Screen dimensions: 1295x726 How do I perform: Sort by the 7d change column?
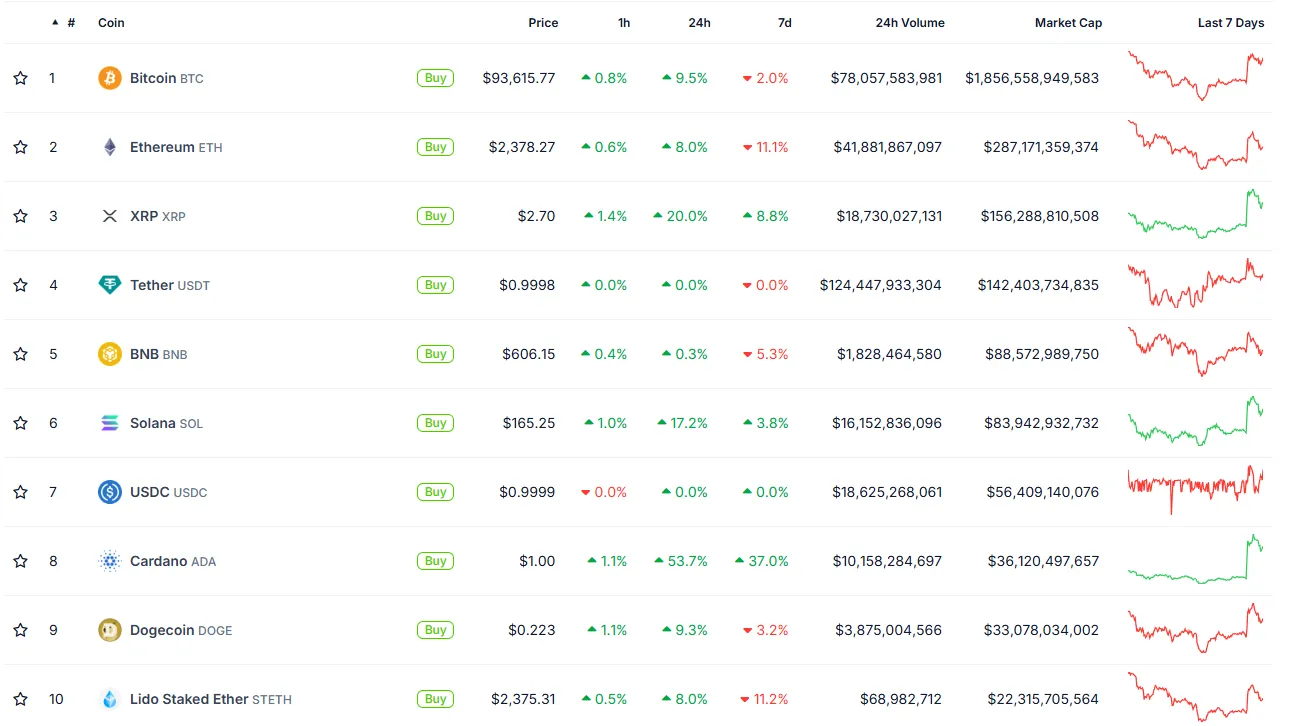pyautogui.click(x=784, y=23)
